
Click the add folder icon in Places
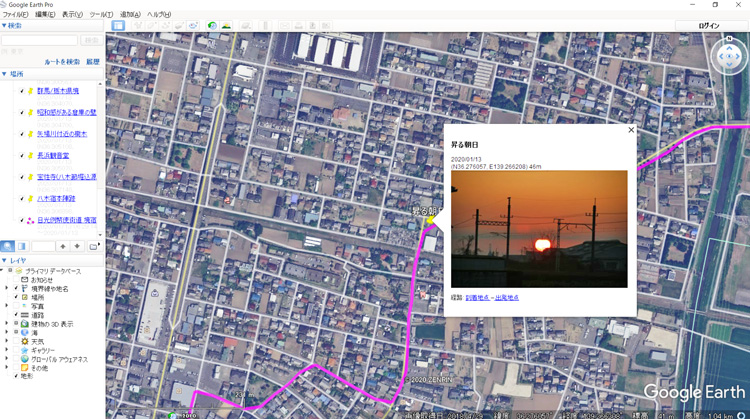pos(94,246)
